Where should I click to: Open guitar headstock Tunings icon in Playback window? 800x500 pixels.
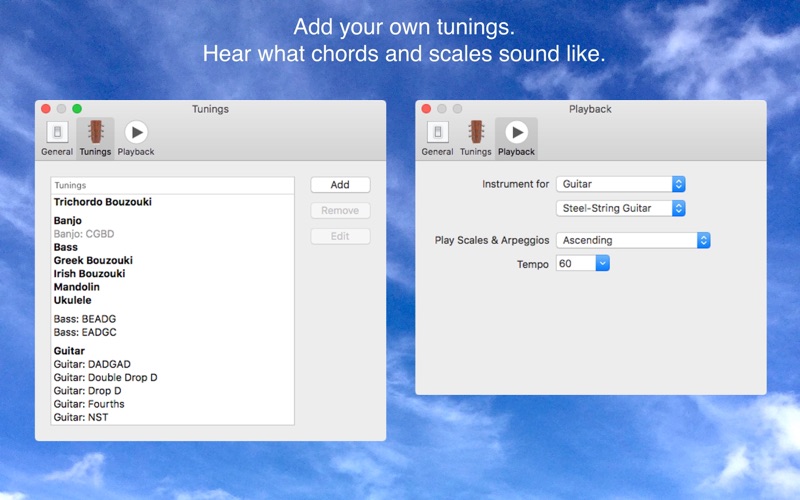point(476,132)
